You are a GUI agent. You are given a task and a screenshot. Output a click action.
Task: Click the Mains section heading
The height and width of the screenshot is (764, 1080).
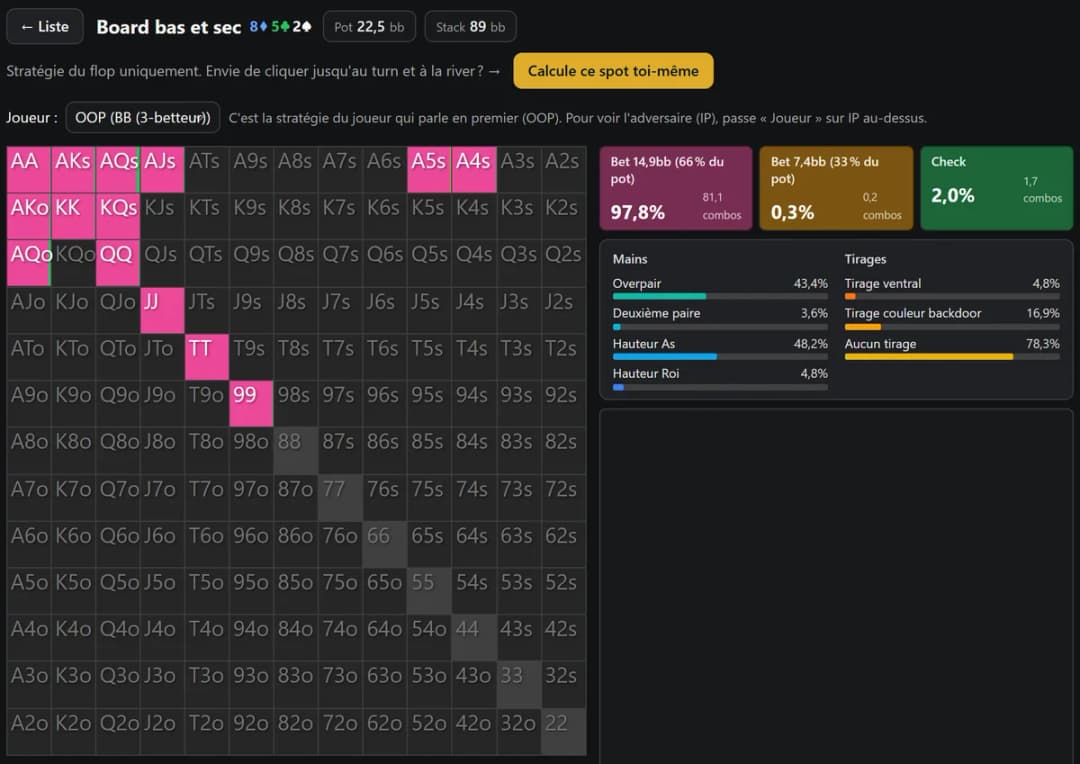click(x=630, y=259)
